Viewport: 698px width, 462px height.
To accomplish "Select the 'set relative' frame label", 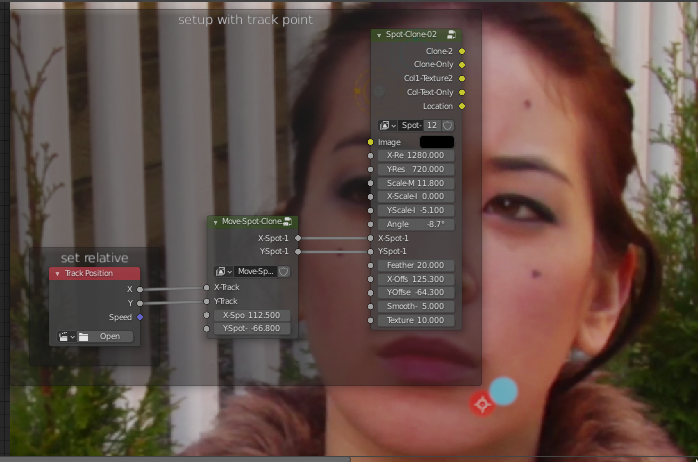I will 94,258.
